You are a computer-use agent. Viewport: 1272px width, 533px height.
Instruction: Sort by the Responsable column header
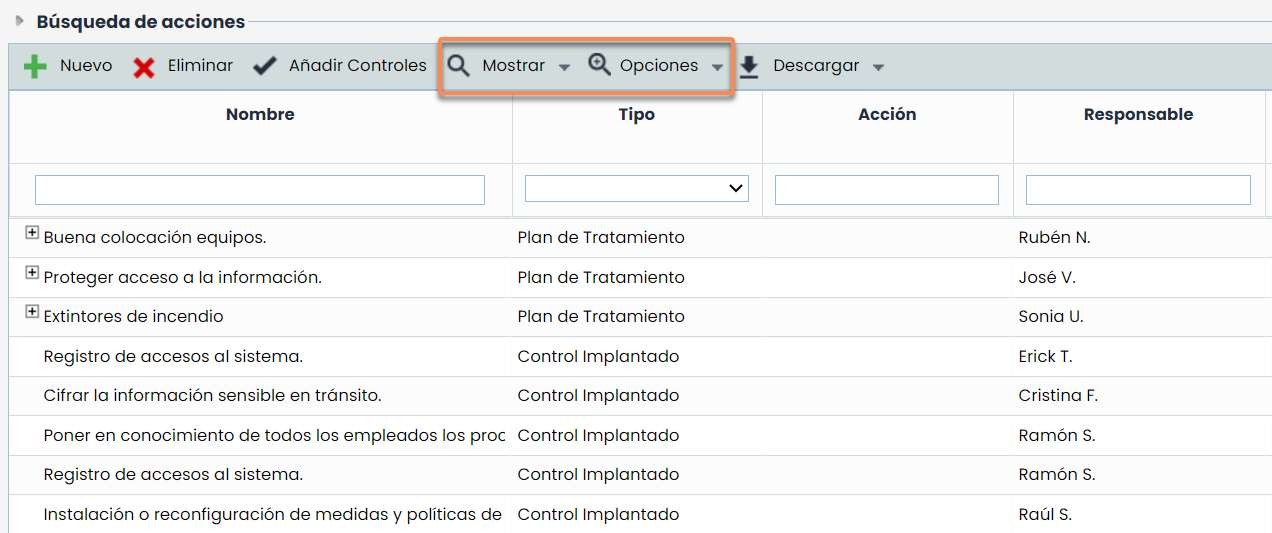(1138, 114)
